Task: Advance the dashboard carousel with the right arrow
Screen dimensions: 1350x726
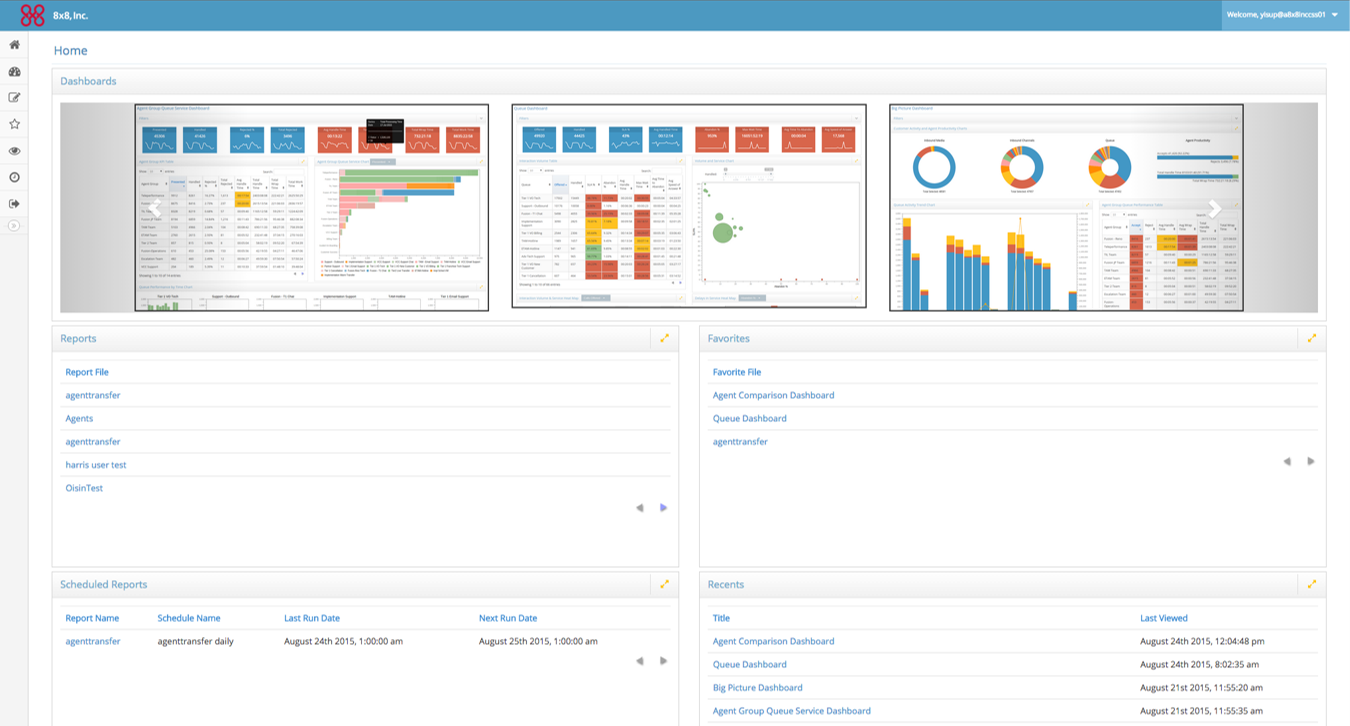Action: click(x=1213, y=207)
